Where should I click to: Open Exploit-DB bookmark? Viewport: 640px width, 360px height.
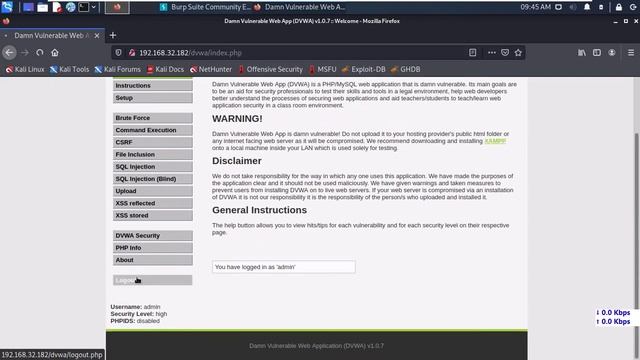(364, 69)
